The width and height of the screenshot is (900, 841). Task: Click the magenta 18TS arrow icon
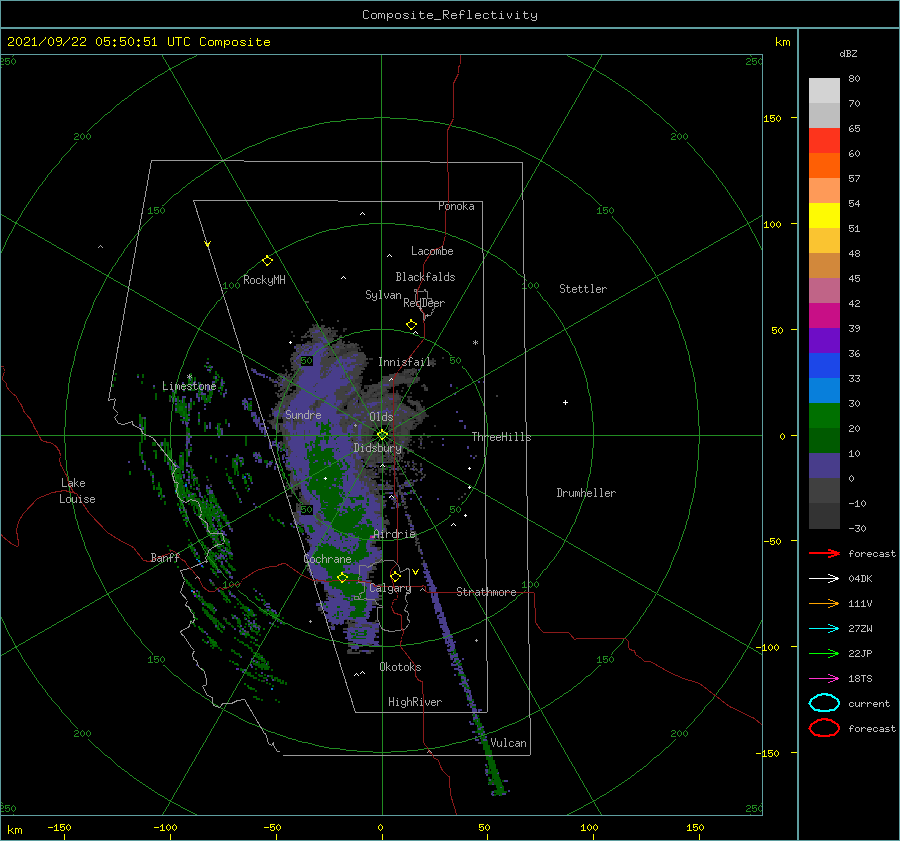tap(824, 679)
